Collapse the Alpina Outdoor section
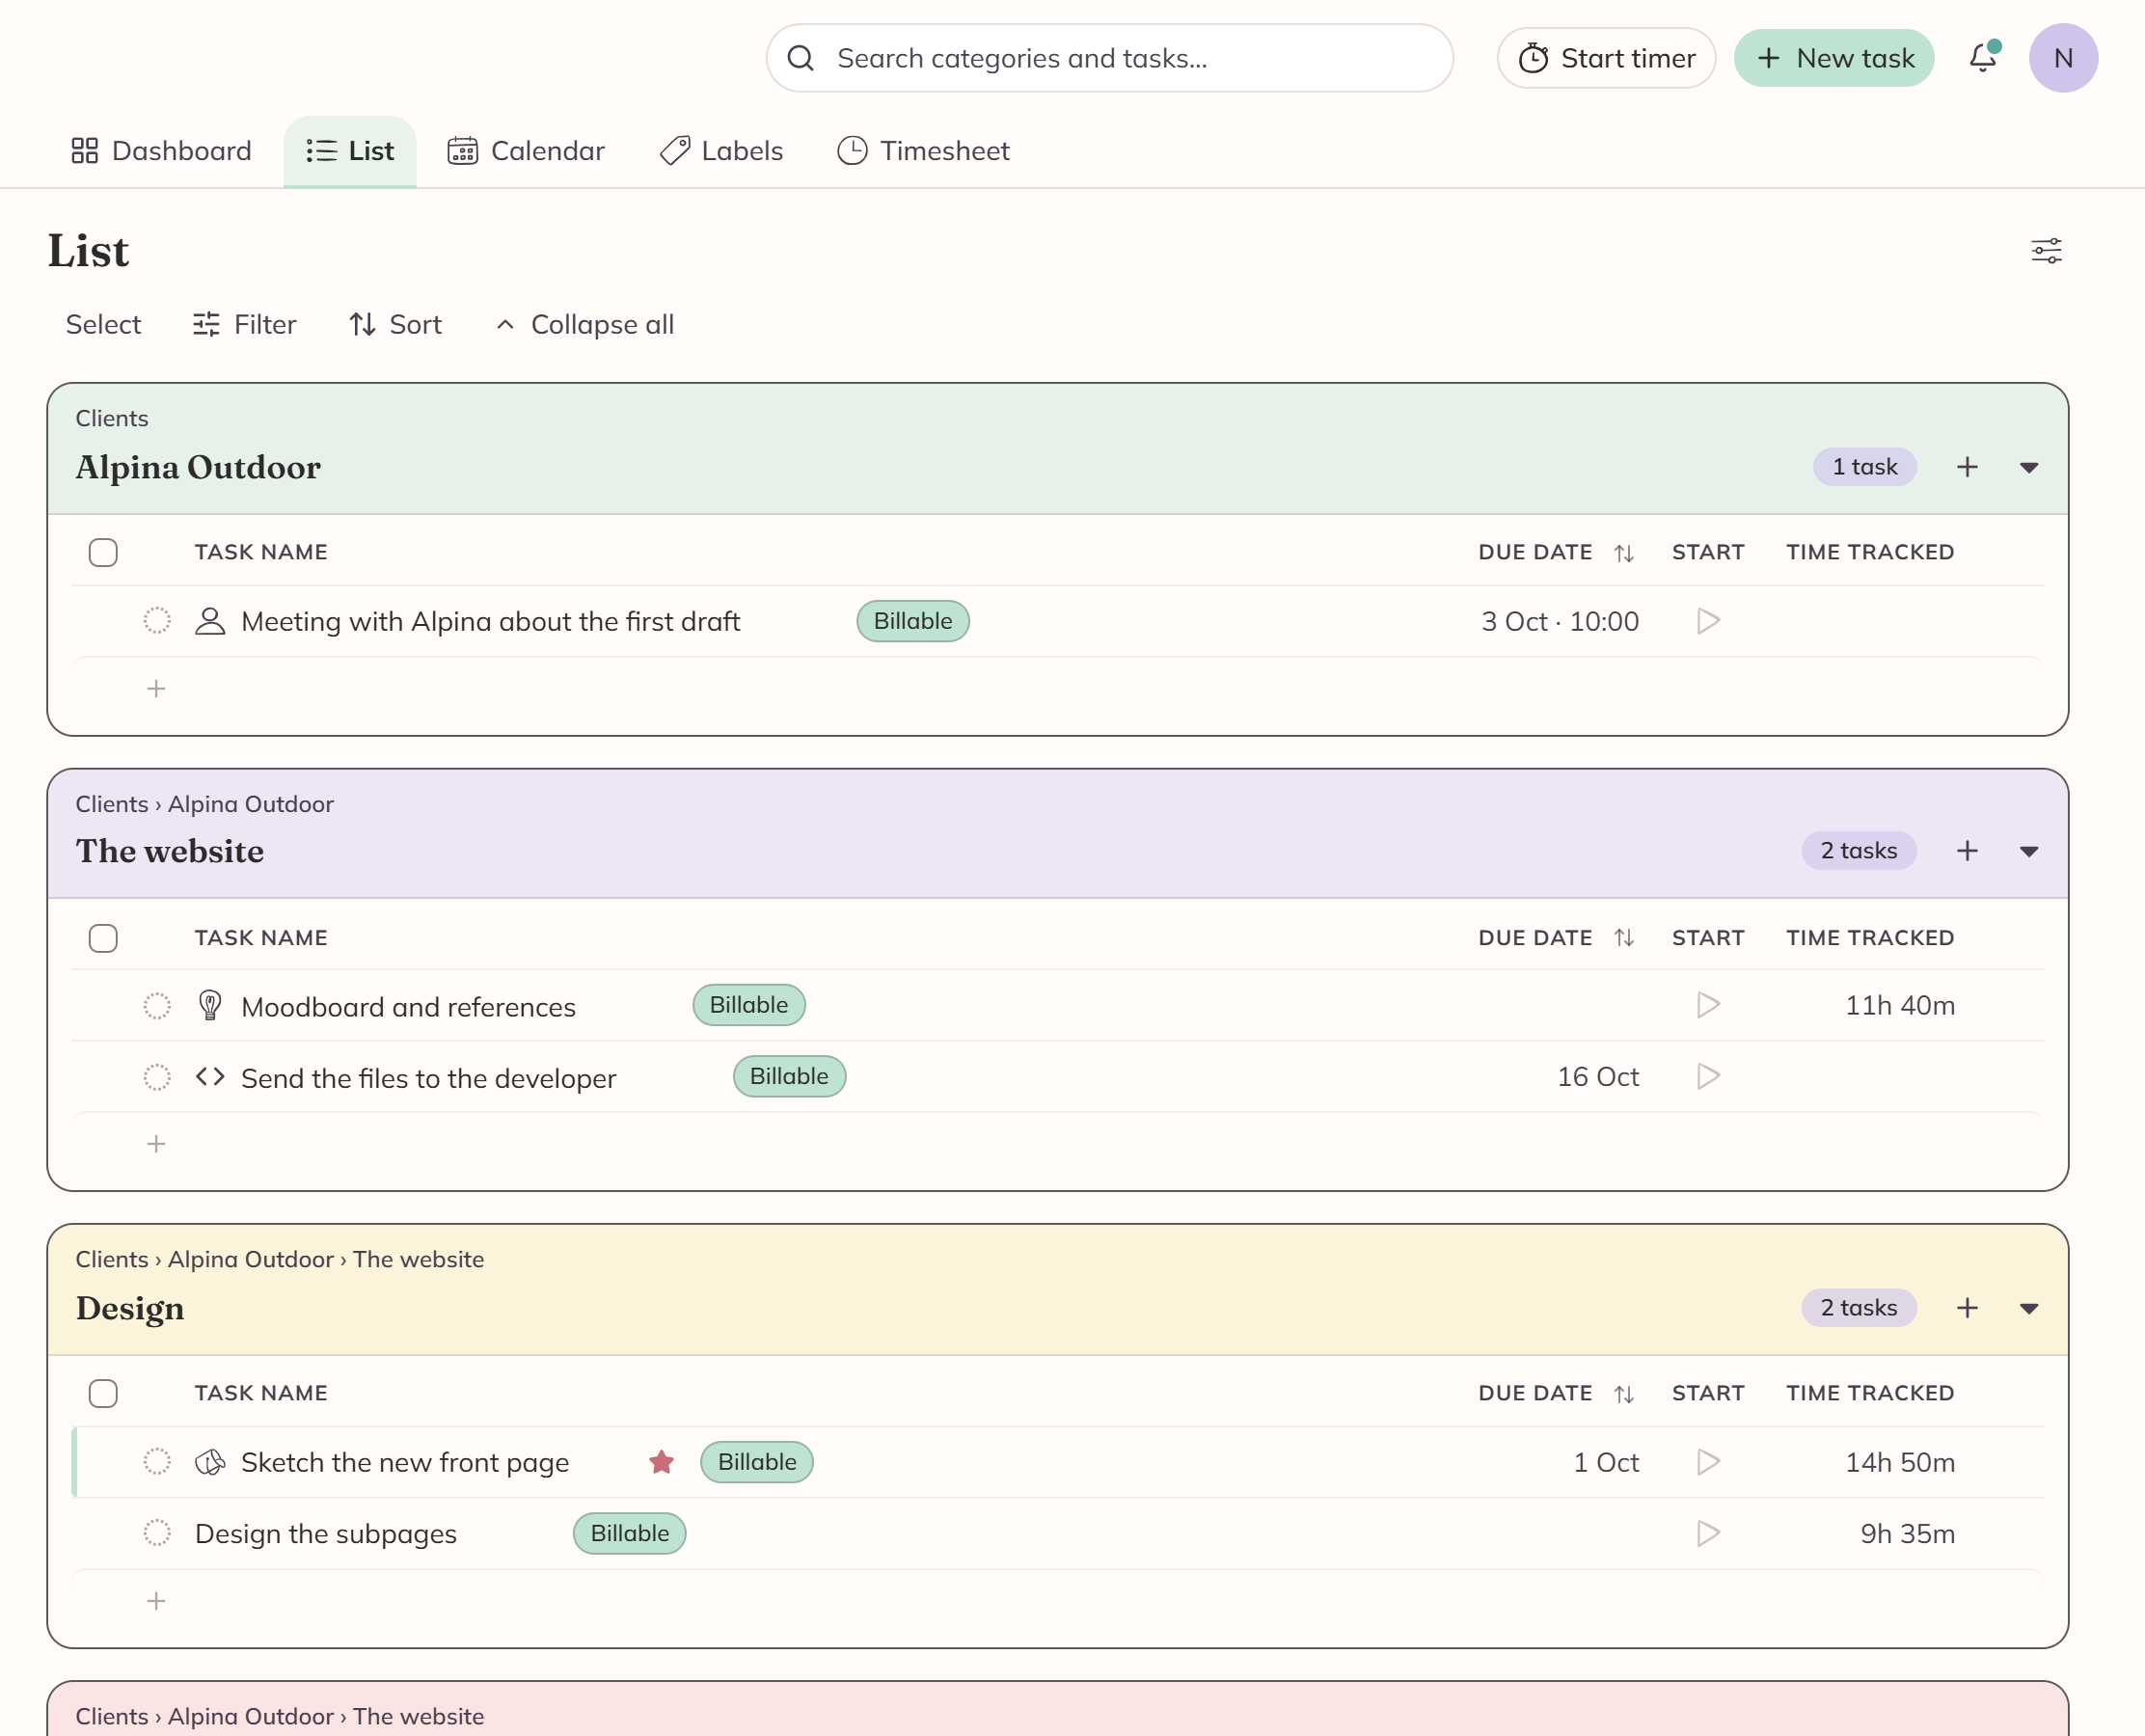The image size is (2145, 1736). click(x=2028, y=467)
